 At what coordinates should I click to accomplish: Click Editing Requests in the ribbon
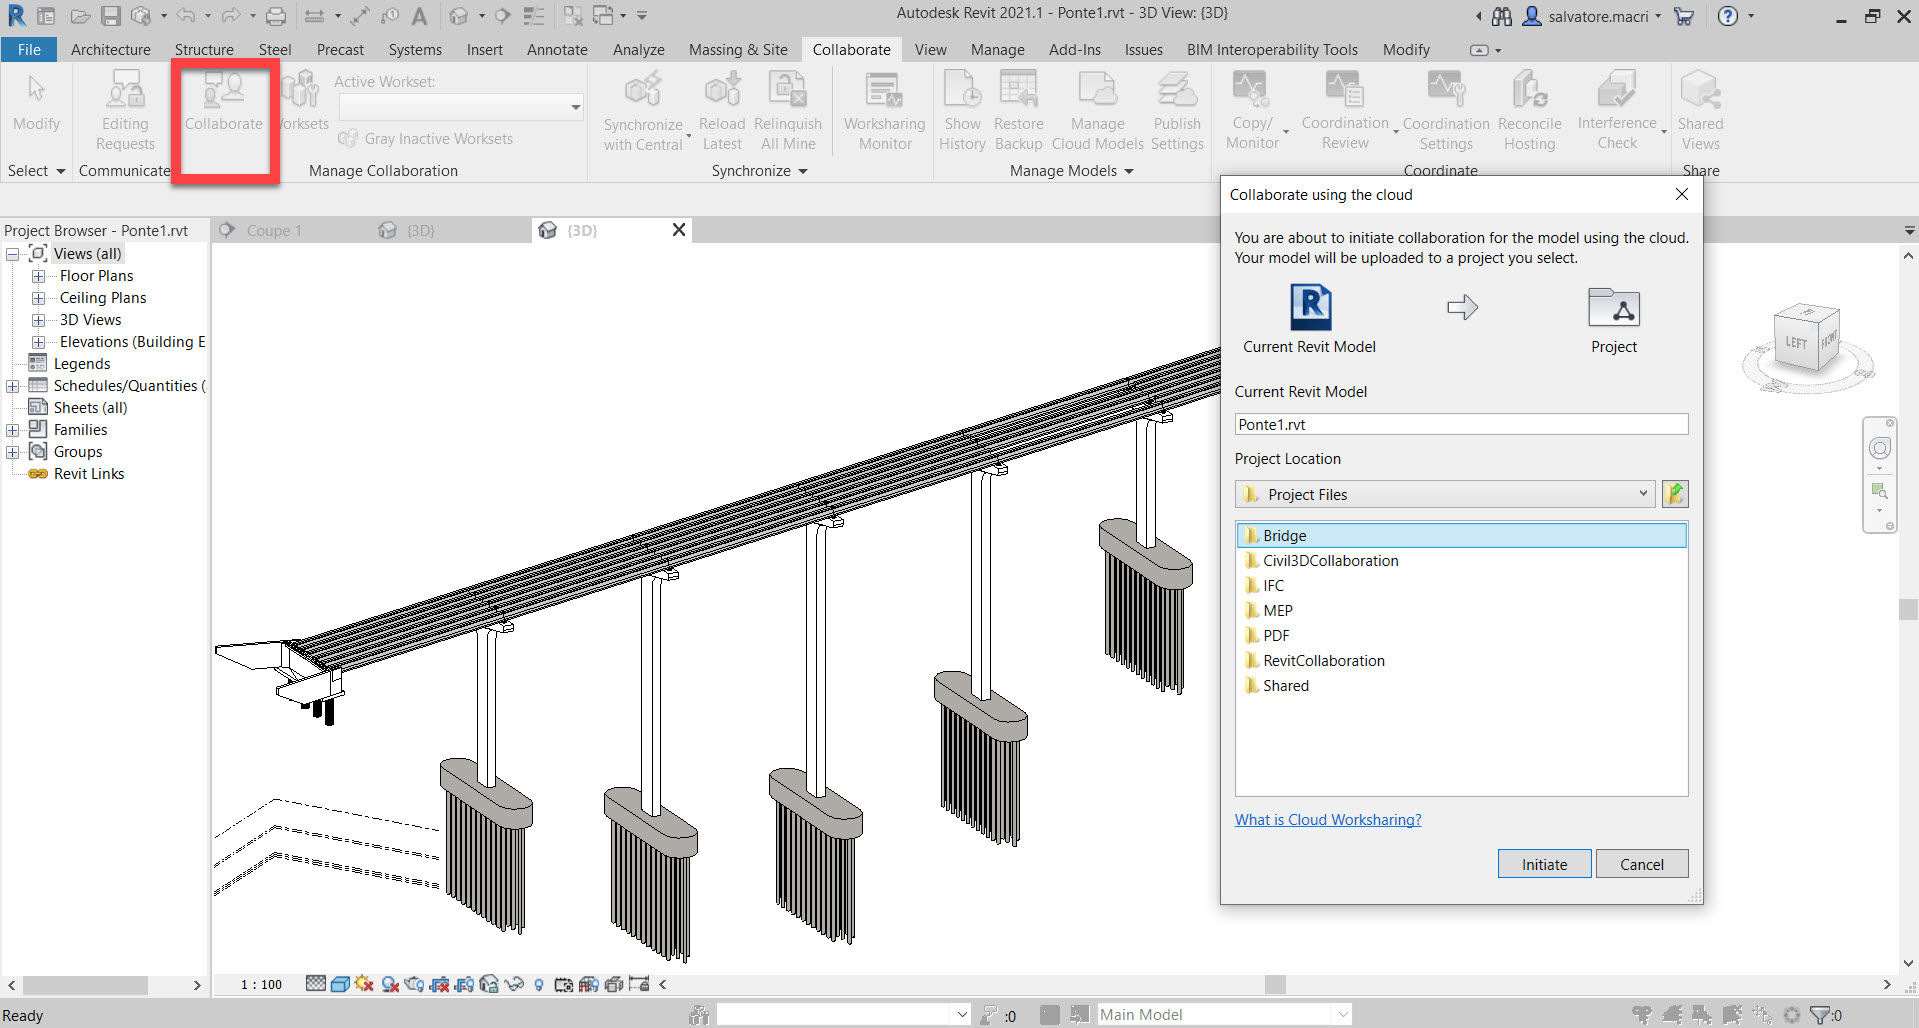125,110
